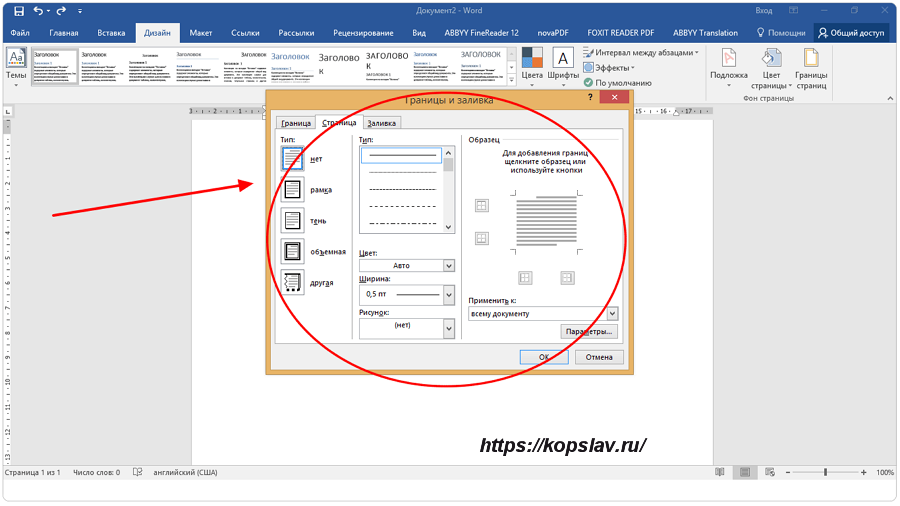Open Watermark (Подложка) menu
Image resolution: width=900 pixels, height=506 pixels.
tap(729, 68)
